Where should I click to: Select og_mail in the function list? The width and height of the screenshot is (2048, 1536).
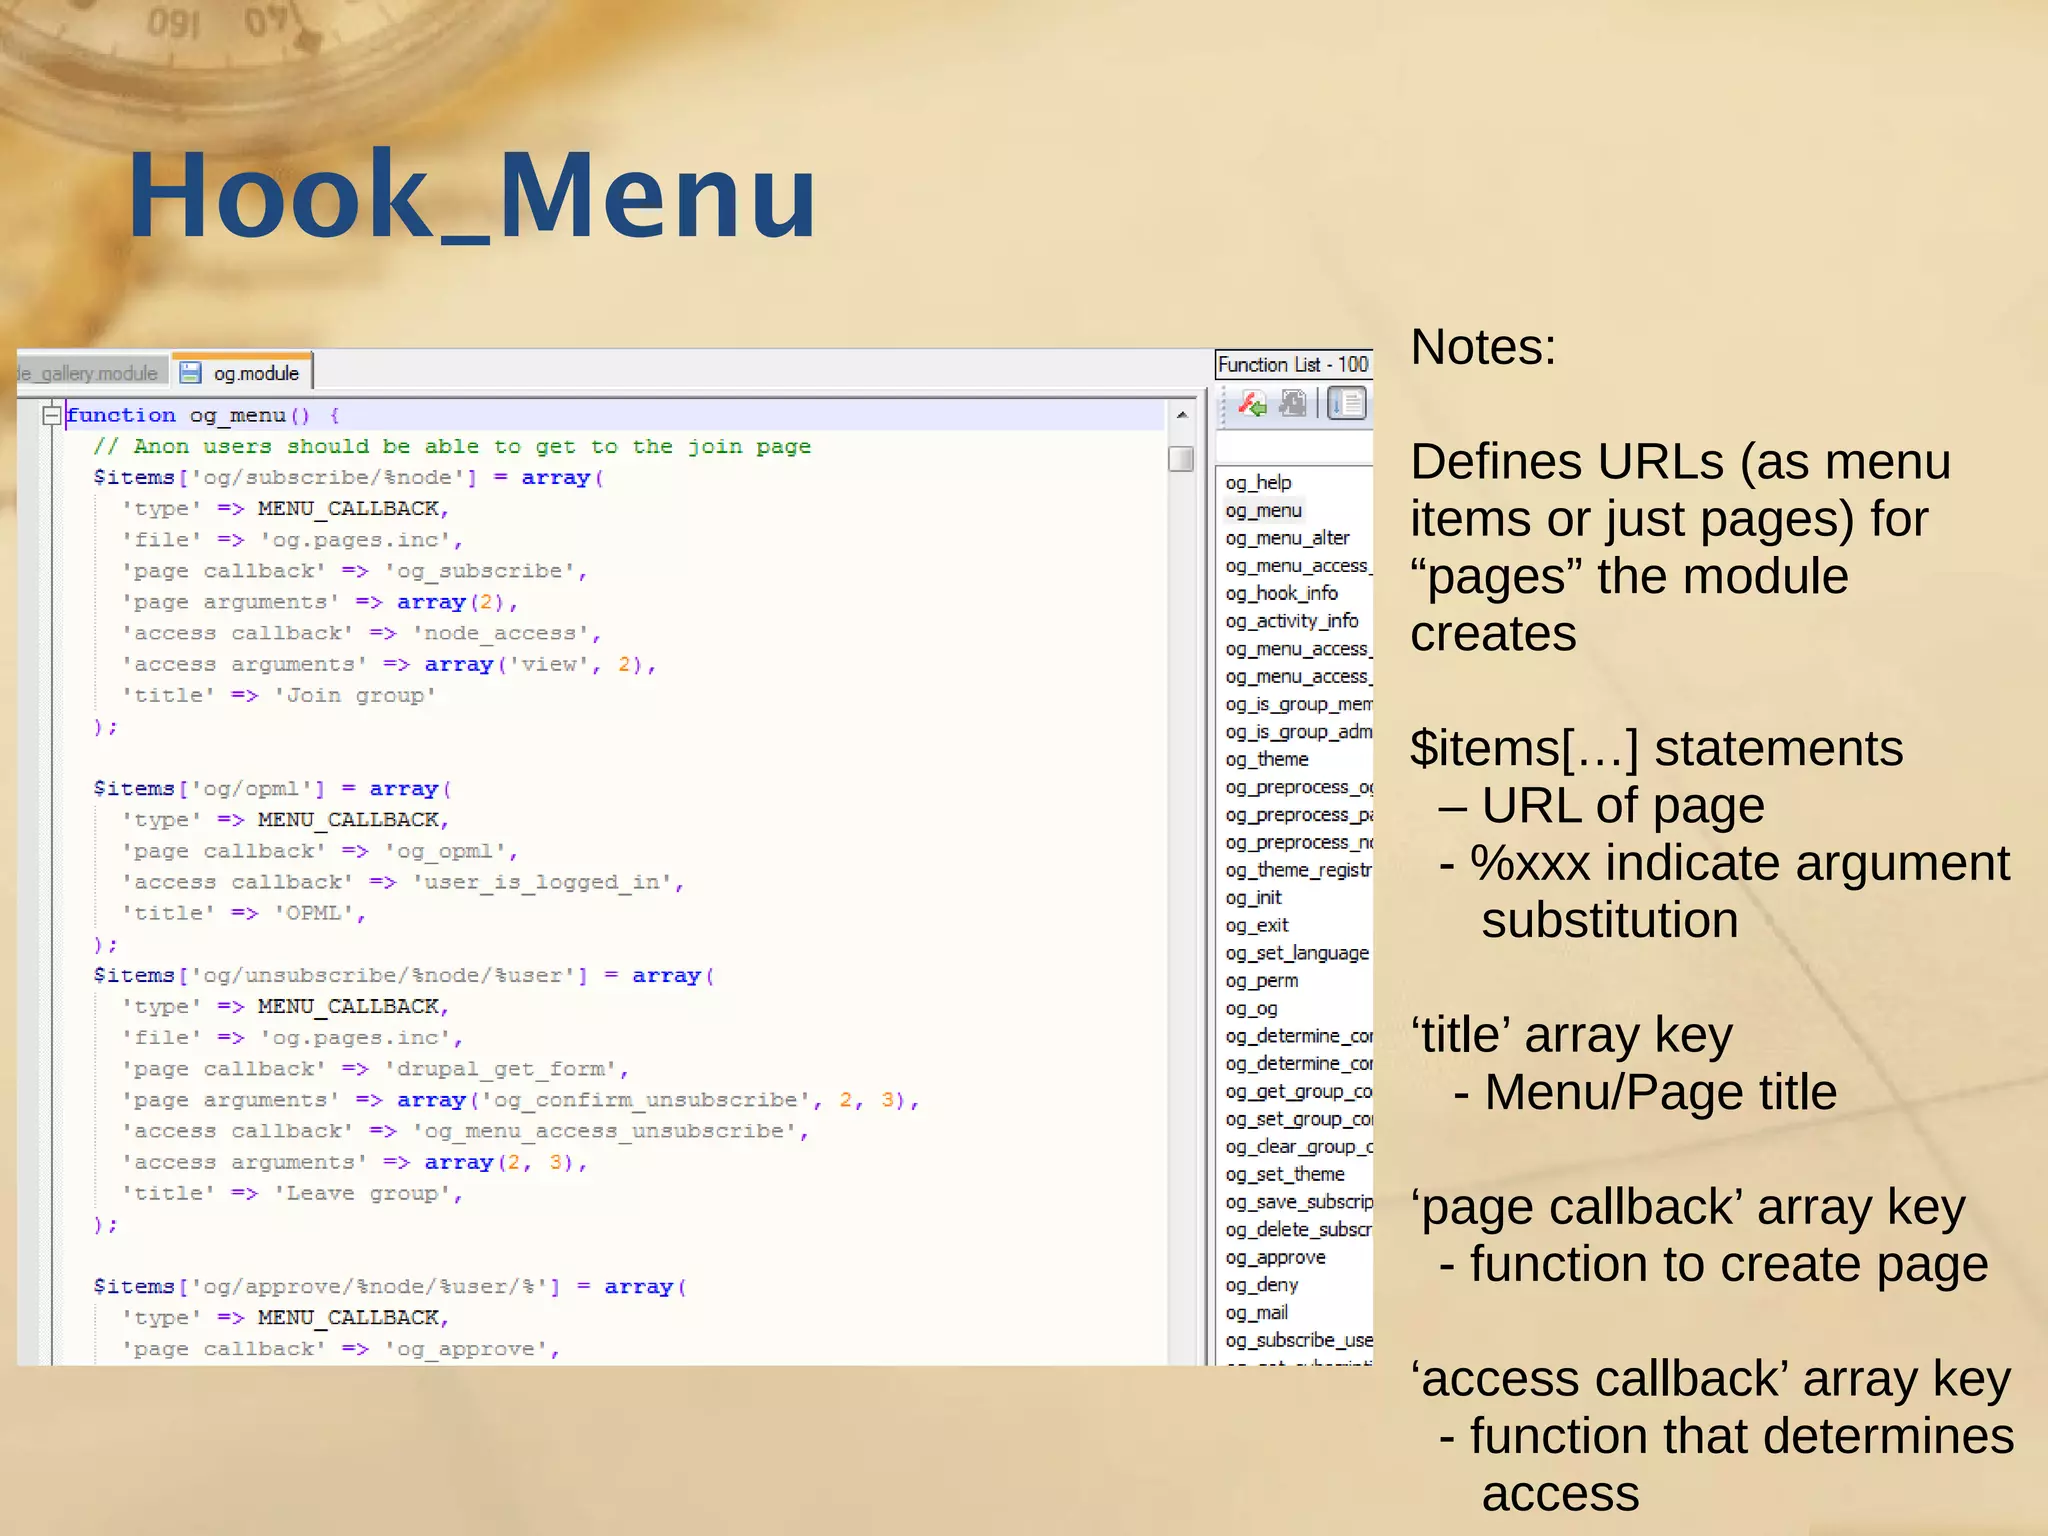pos(1256,1313)
